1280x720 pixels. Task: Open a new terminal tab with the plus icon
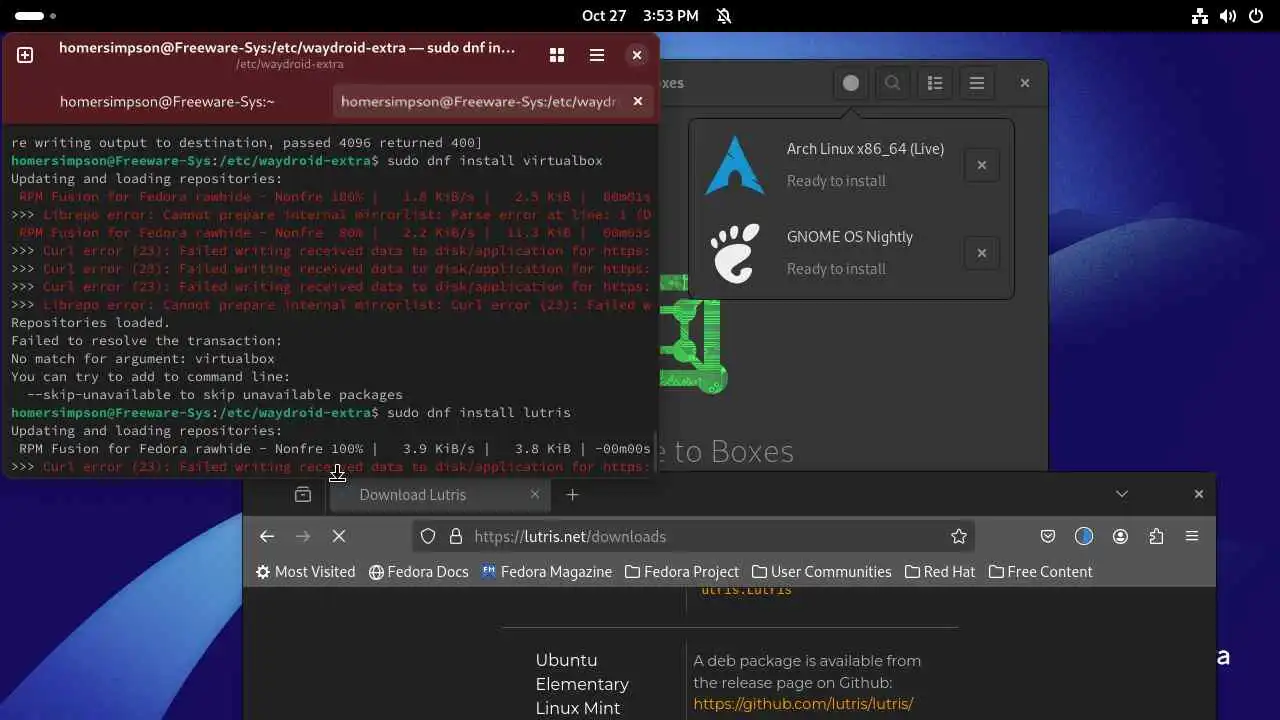tap(25, 55)
